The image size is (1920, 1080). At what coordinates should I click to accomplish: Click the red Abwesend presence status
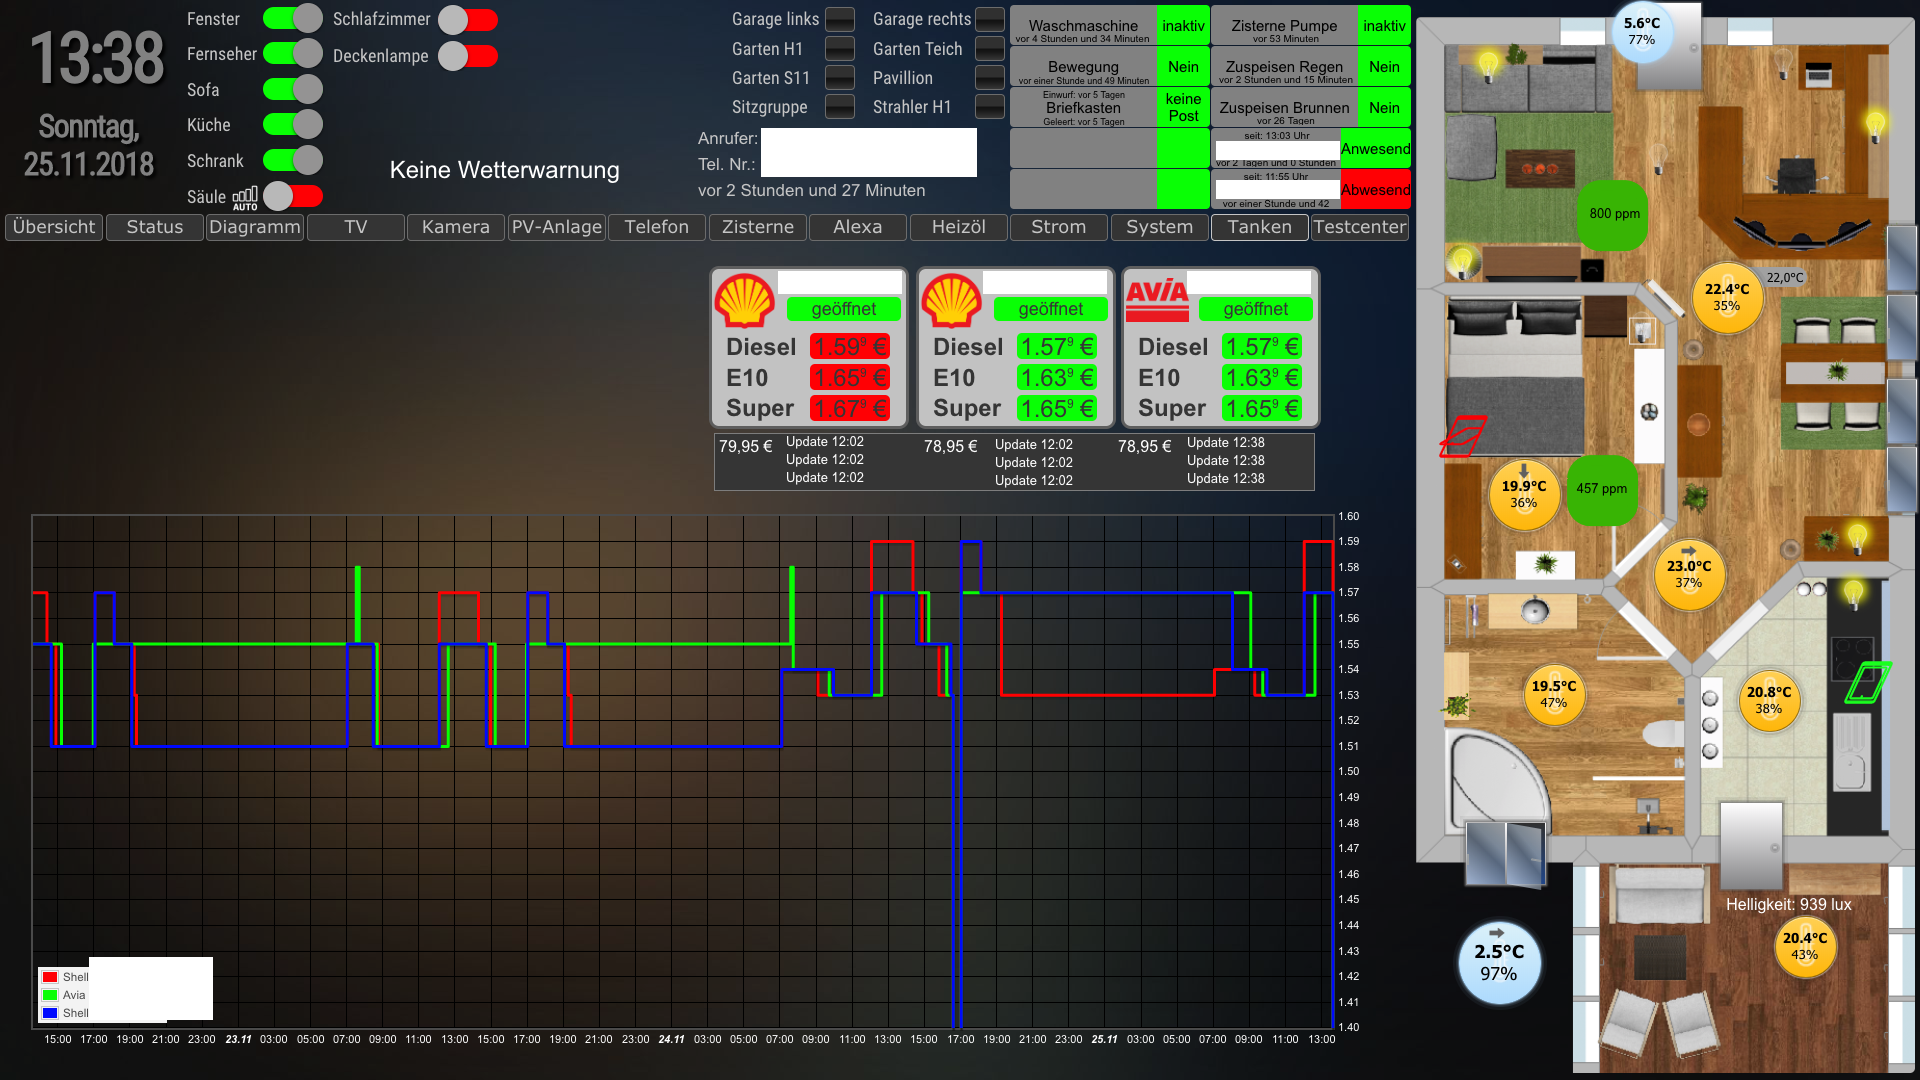(x=1376, y=190)
